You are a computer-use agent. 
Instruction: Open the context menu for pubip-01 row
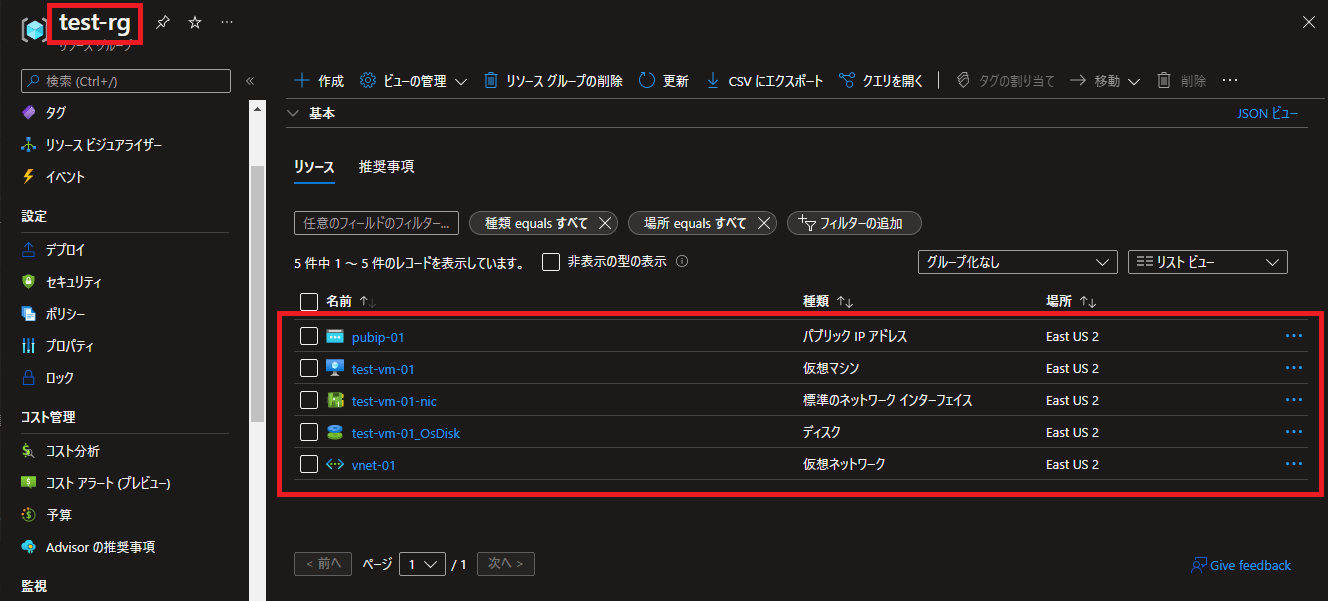click(1294, 336)
